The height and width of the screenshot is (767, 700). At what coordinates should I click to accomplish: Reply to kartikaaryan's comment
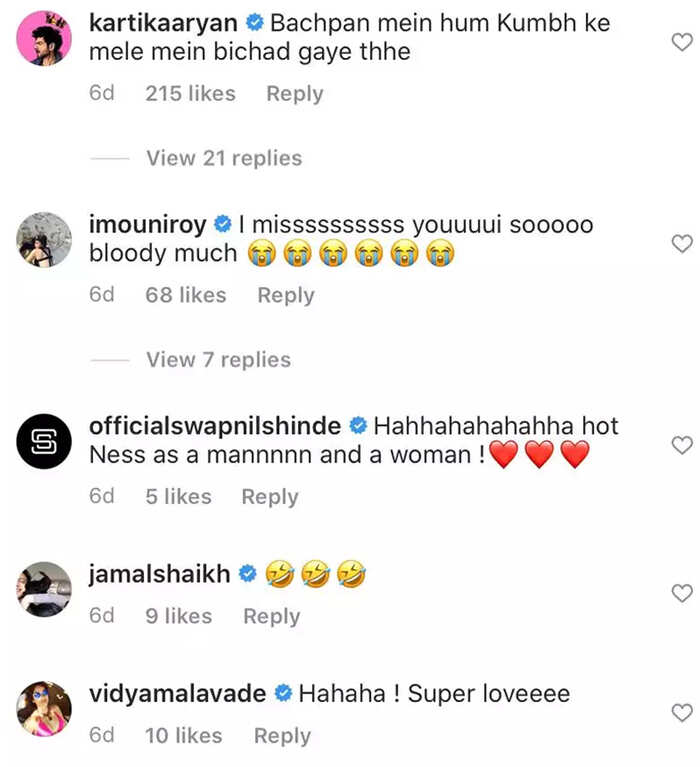[294, 94]
